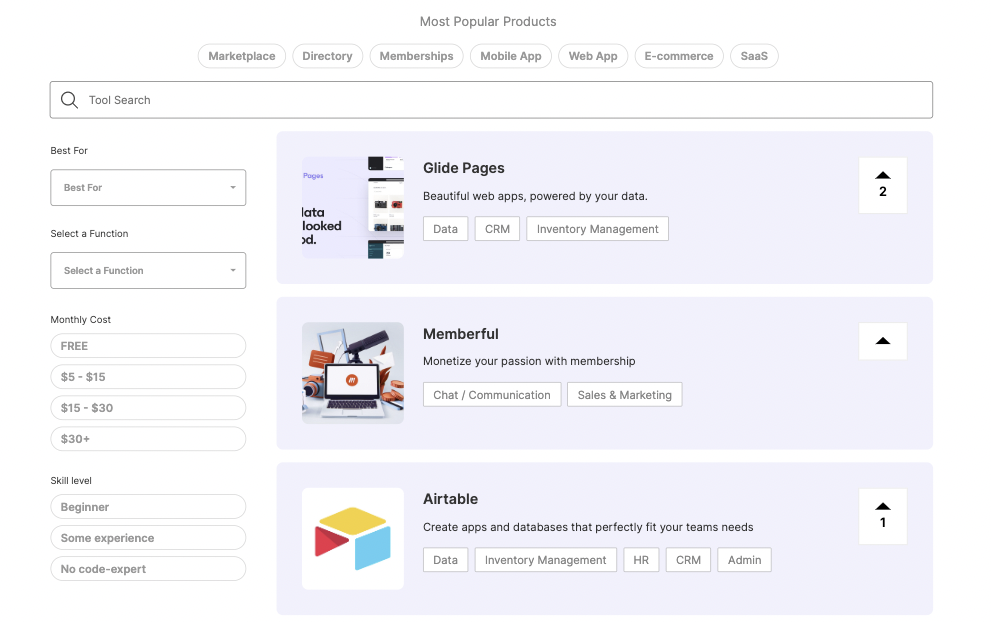Click the Sales & Marketing tag
This screenshot has height=622, width=991.
624,394
